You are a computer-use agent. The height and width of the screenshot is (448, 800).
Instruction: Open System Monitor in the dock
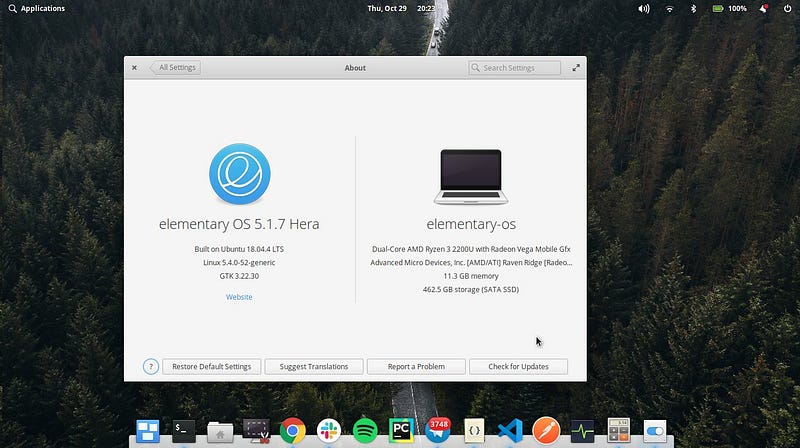(582, 431)
